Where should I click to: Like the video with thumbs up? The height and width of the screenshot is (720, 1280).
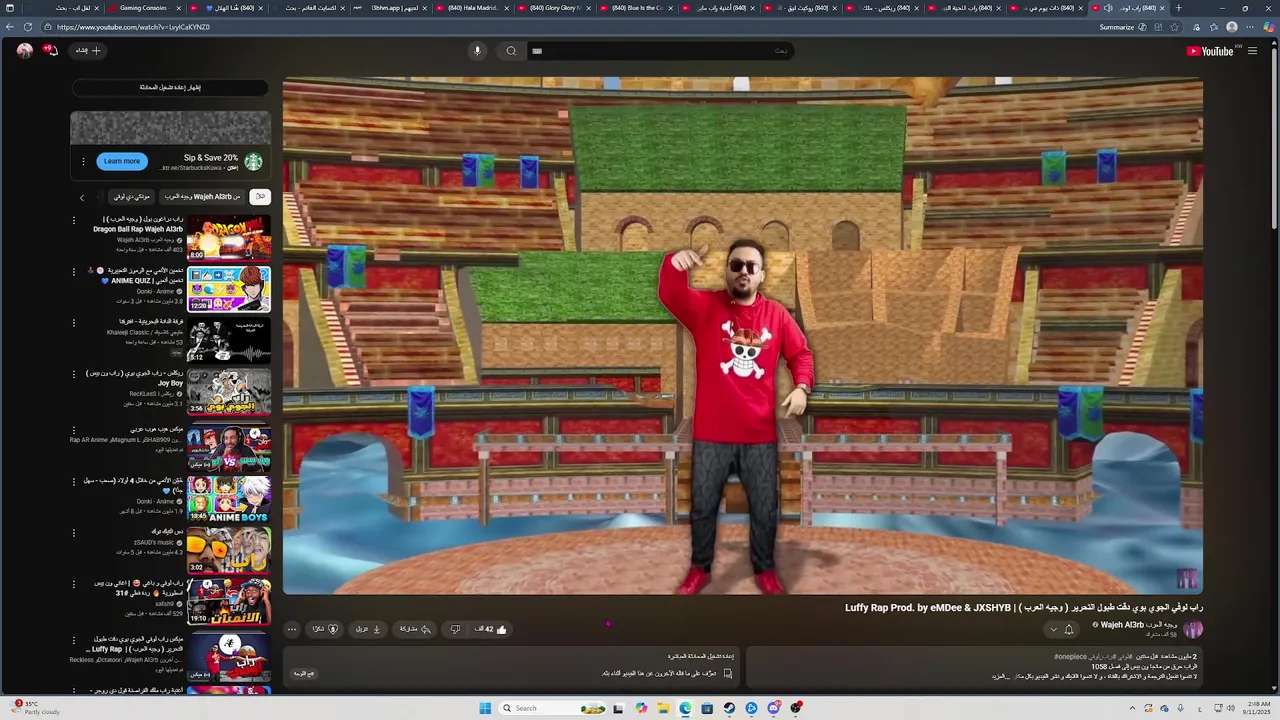tap(491, 629)
